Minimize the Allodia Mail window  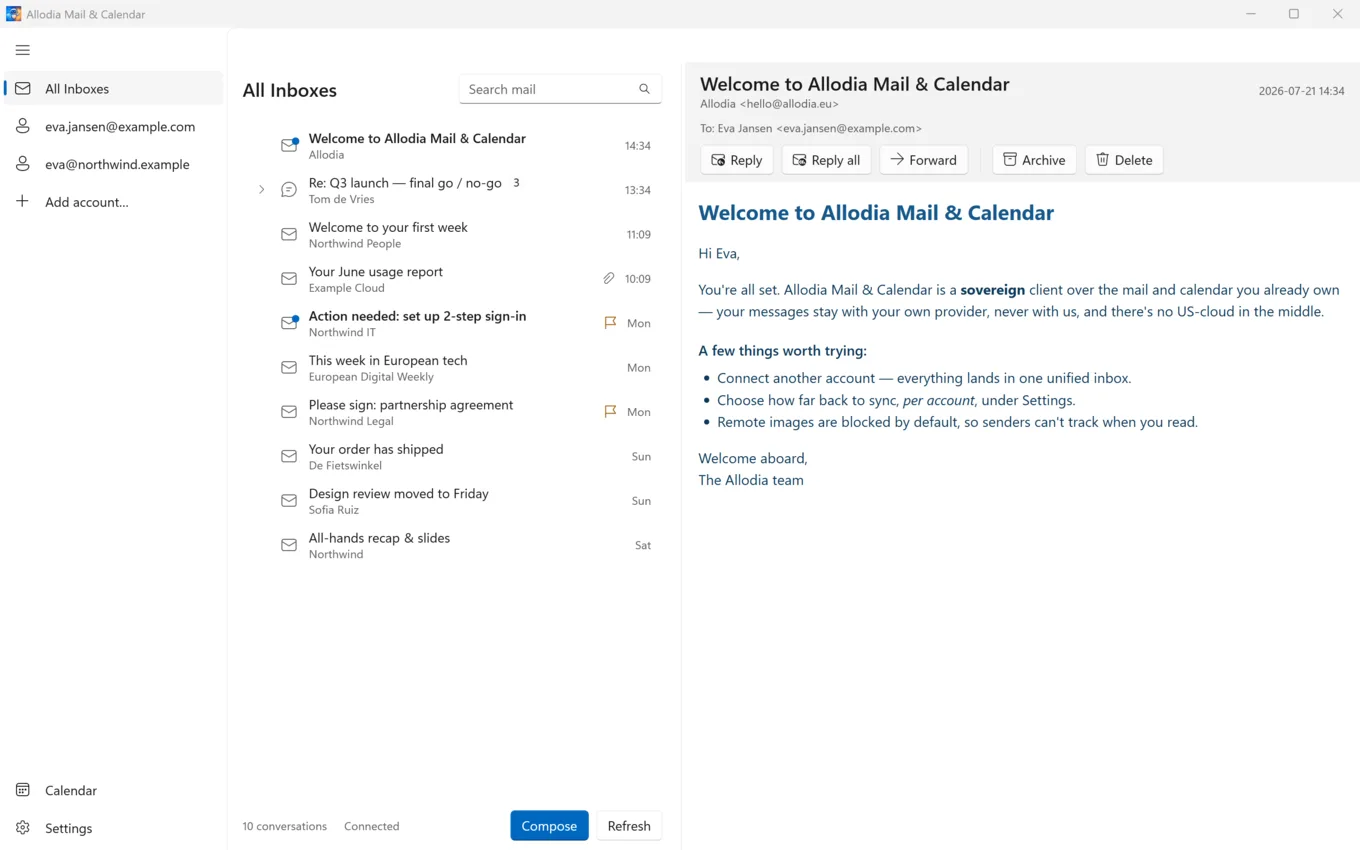1251,14
